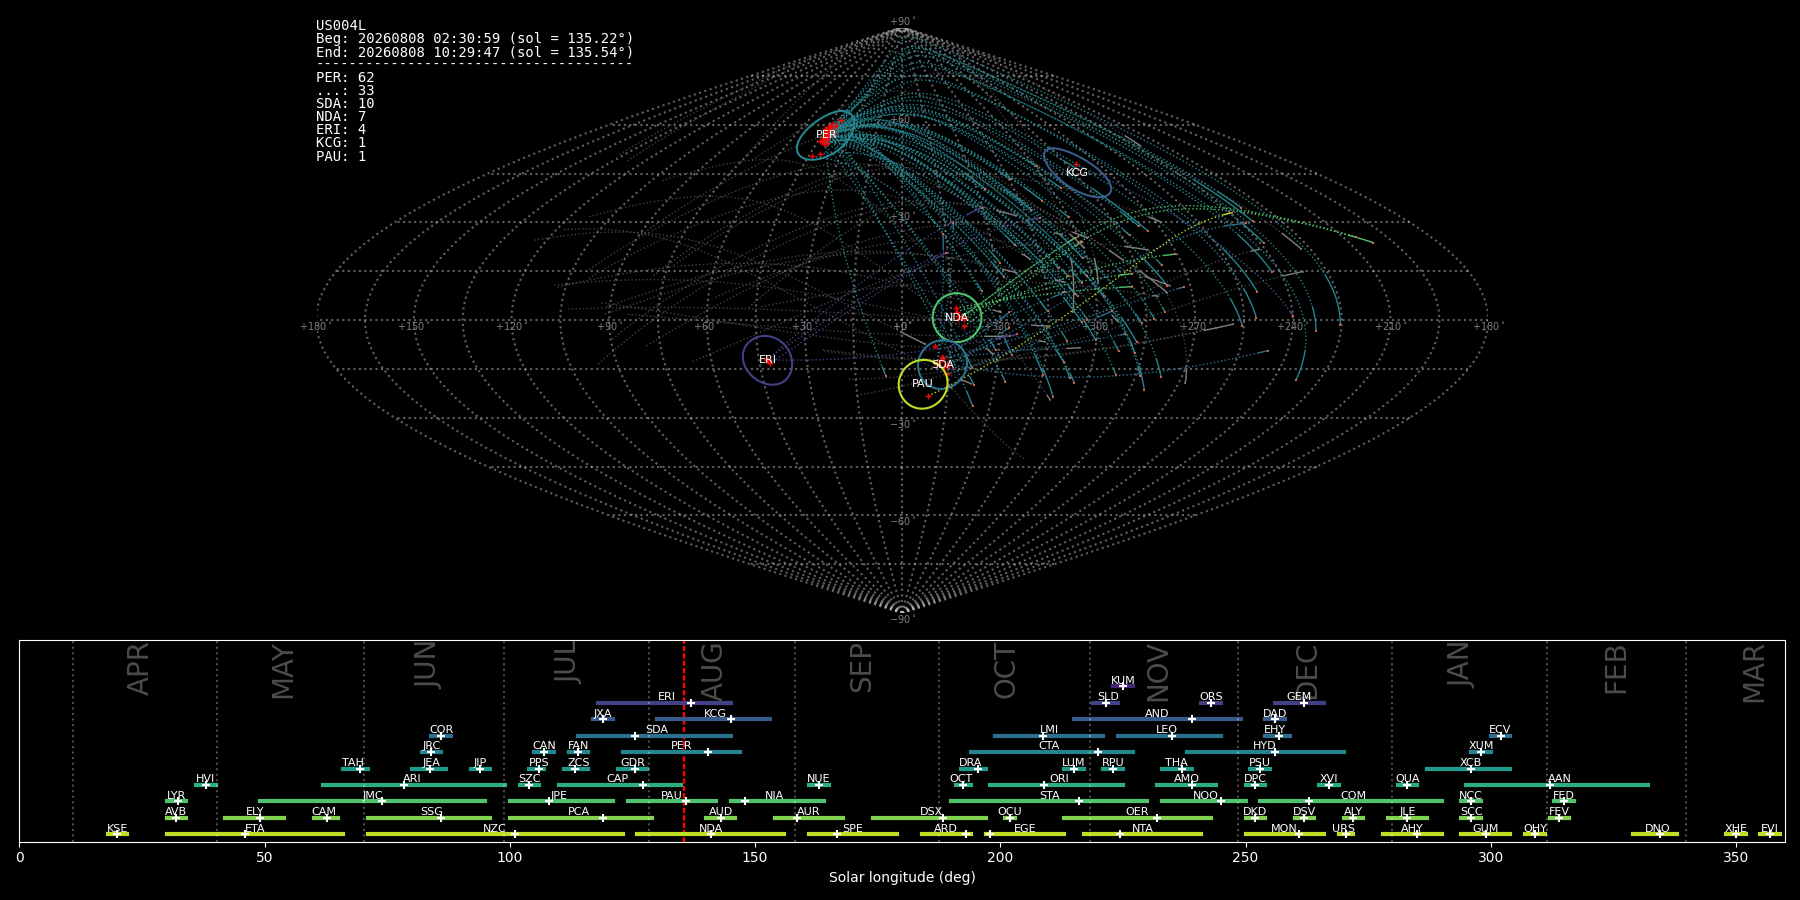This screenshot has width=1800, height=900.
Task: Click the STA shower activity bar
Action: (1049, 801)
